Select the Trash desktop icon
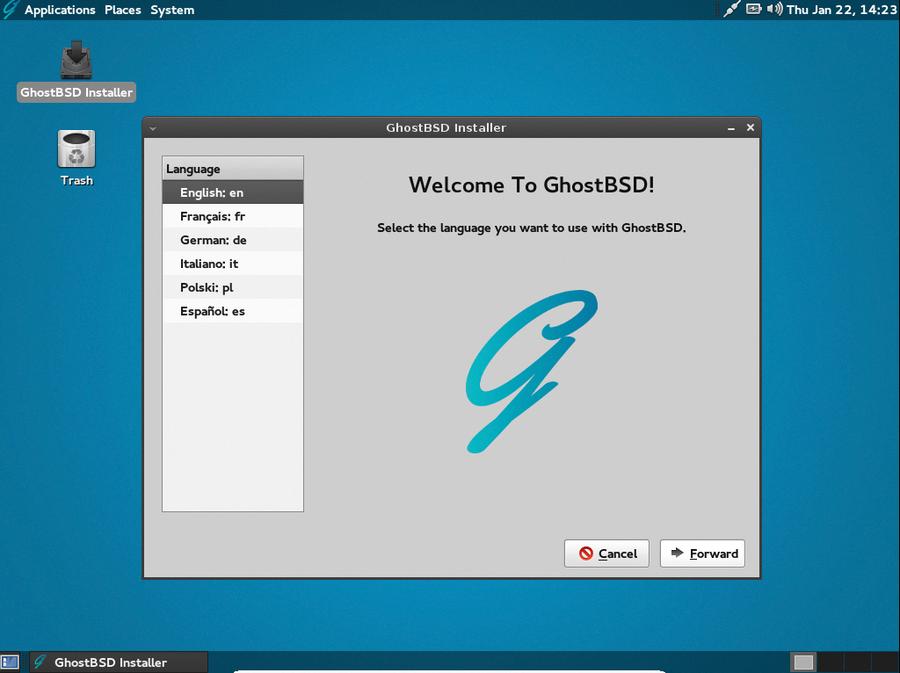Viewport: 900px width, 673px height. (76, 158)
